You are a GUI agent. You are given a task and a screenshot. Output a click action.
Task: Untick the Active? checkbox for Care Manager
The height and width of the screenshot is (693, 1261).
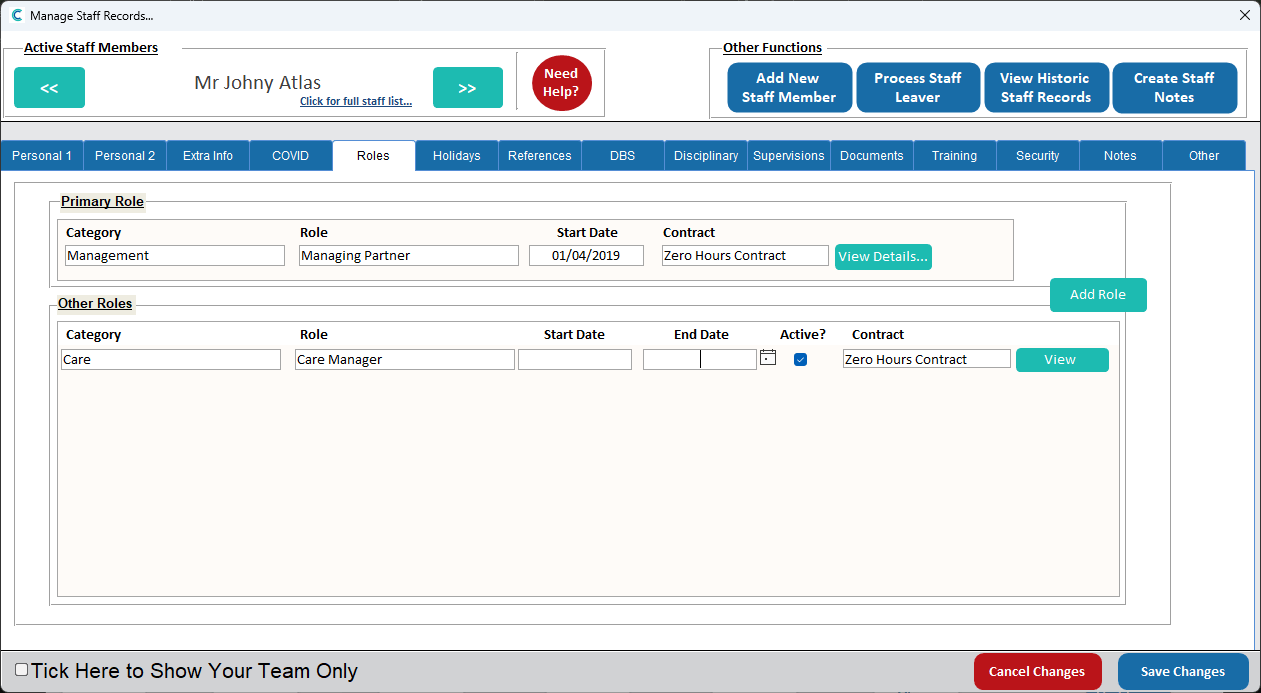coord(800,360)
